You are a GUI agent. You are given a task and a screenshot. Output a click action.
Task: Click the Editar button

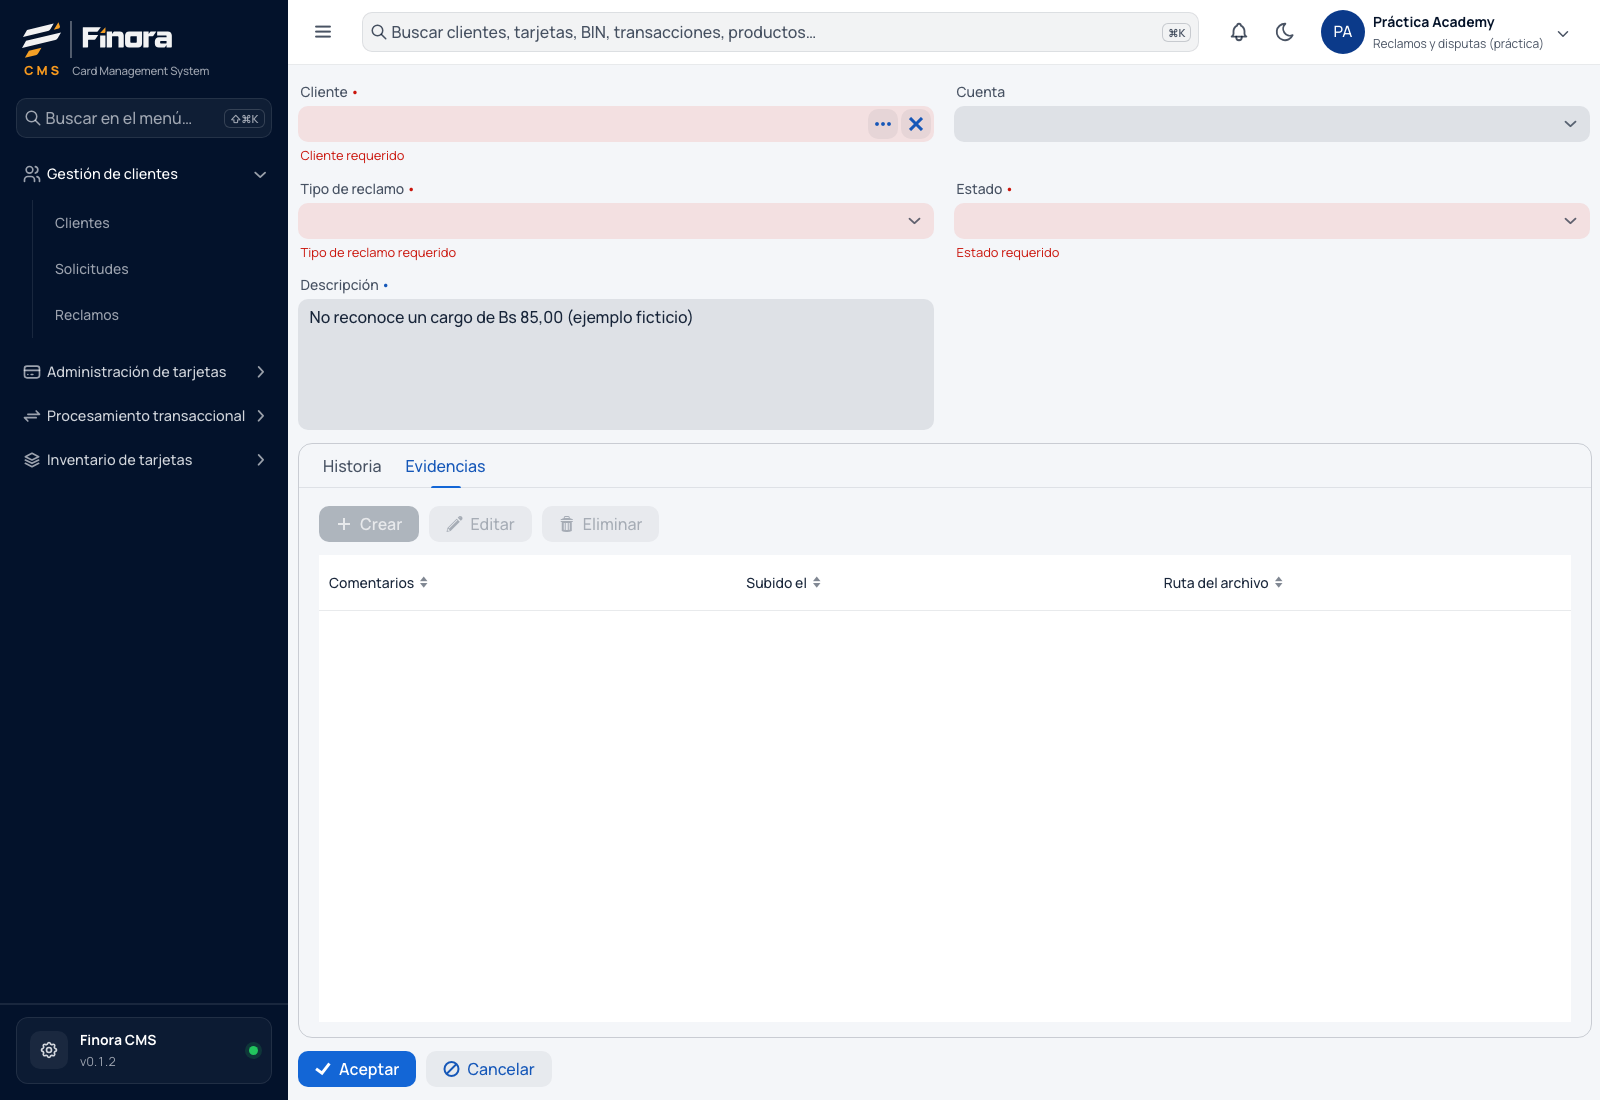(480, 524)
